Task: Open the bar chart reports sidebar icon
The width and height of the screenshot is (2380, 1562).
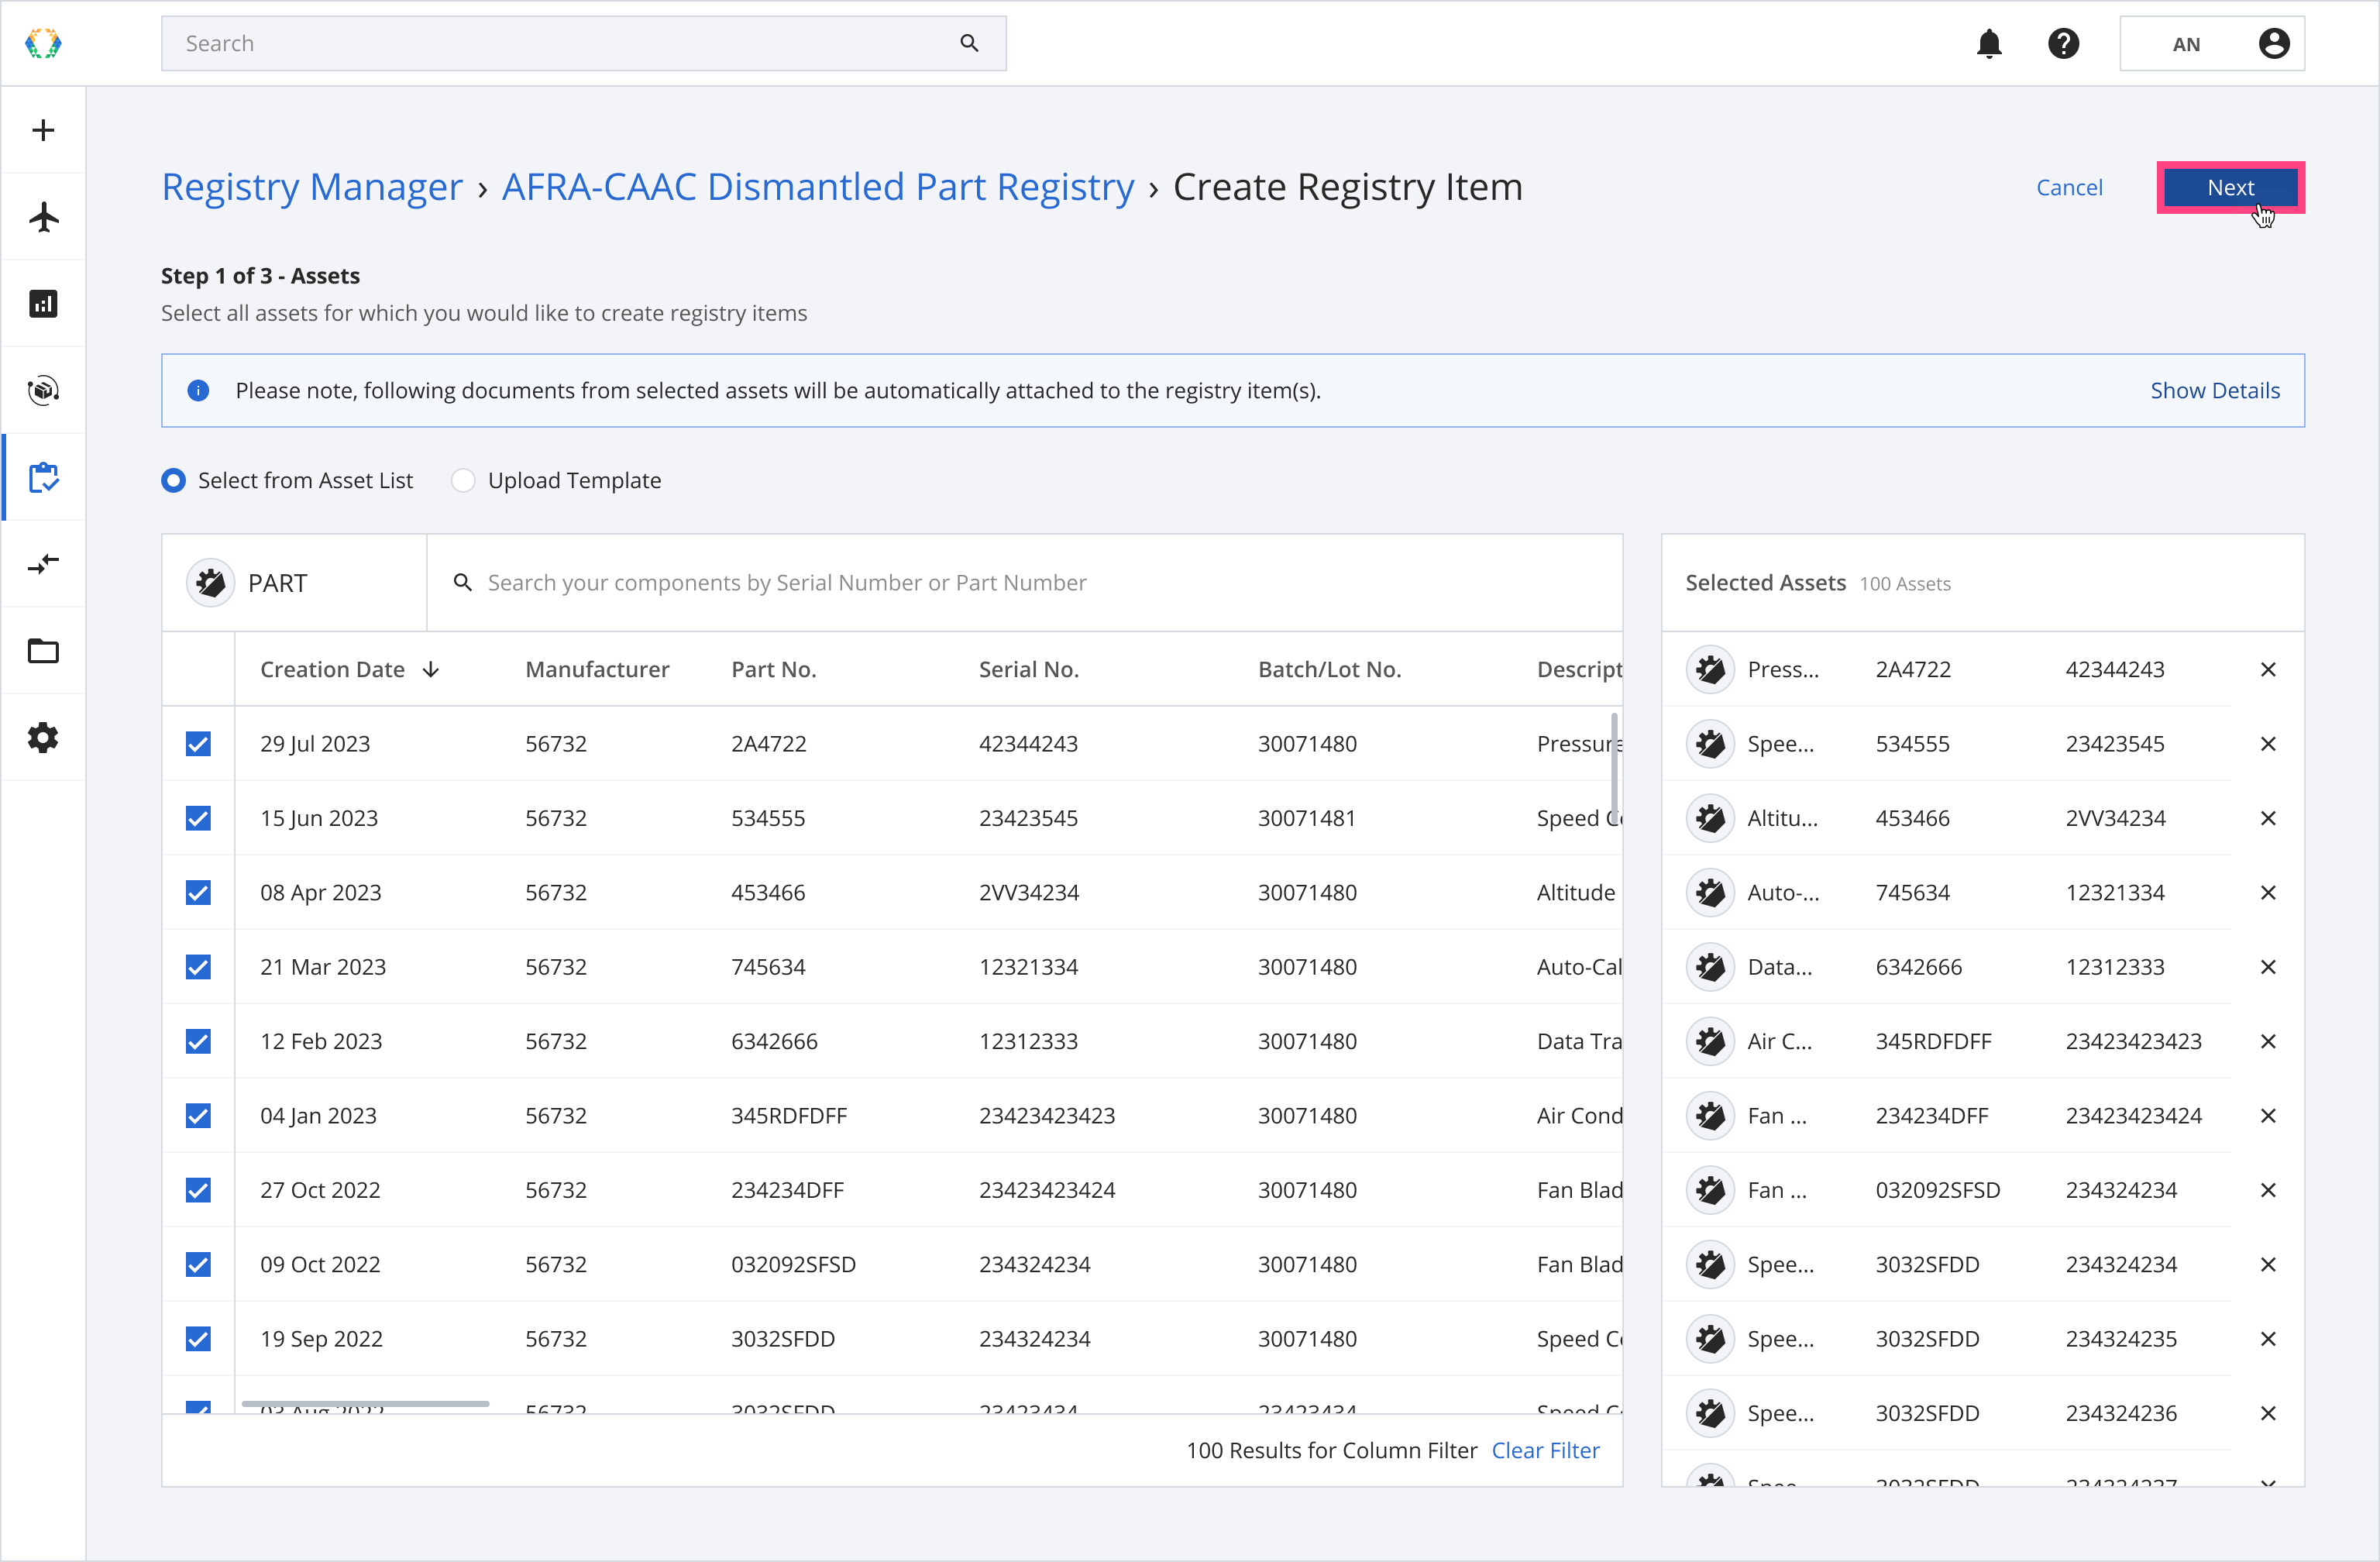Action: [43, 304]
